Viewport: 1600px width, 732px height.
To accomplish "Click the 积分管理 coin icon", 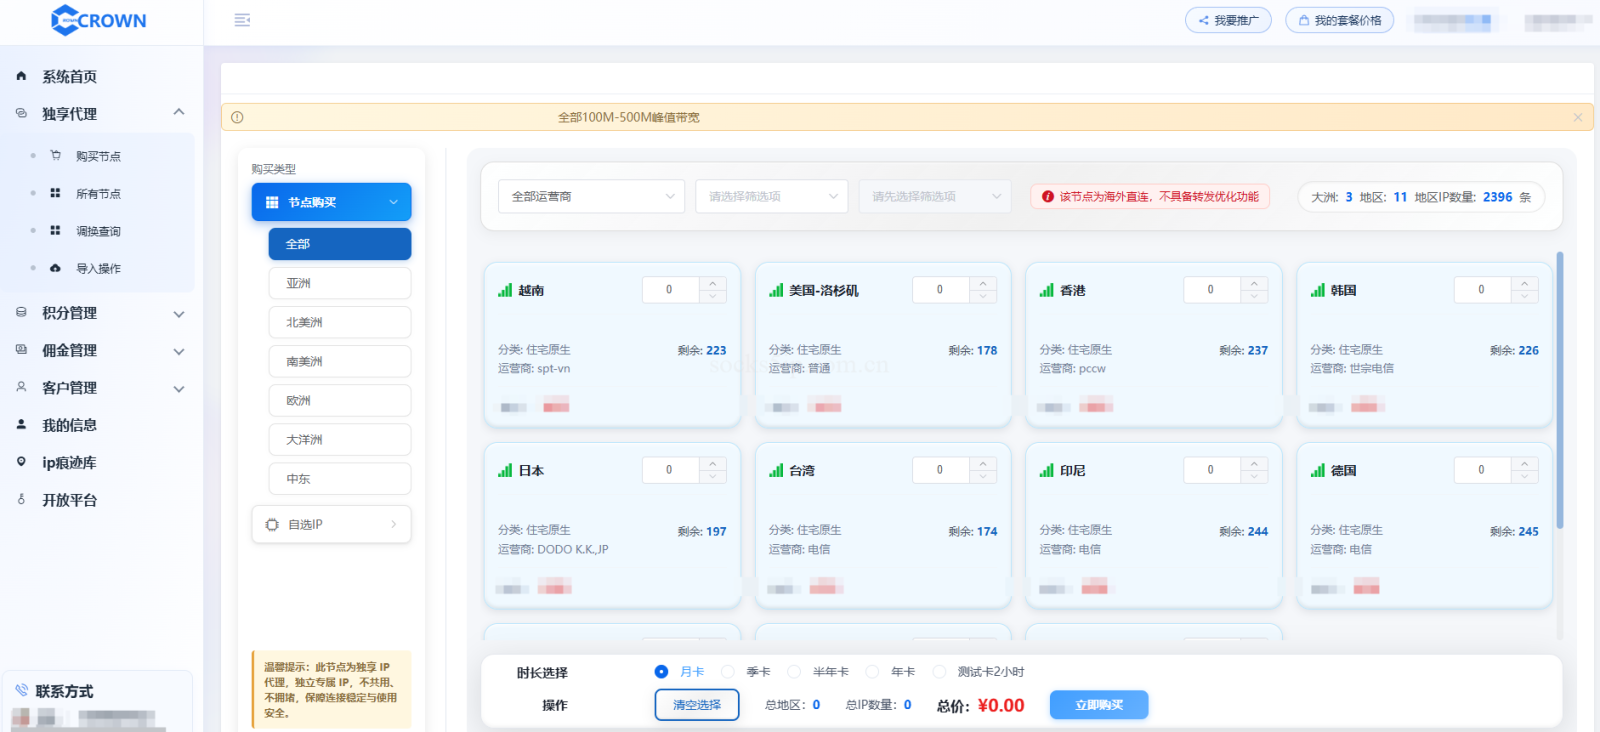I will click(21, 312).
